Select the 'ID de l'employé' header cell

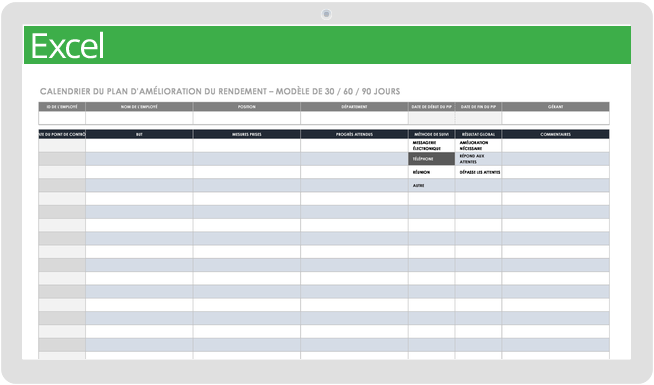tap(62, 107)
